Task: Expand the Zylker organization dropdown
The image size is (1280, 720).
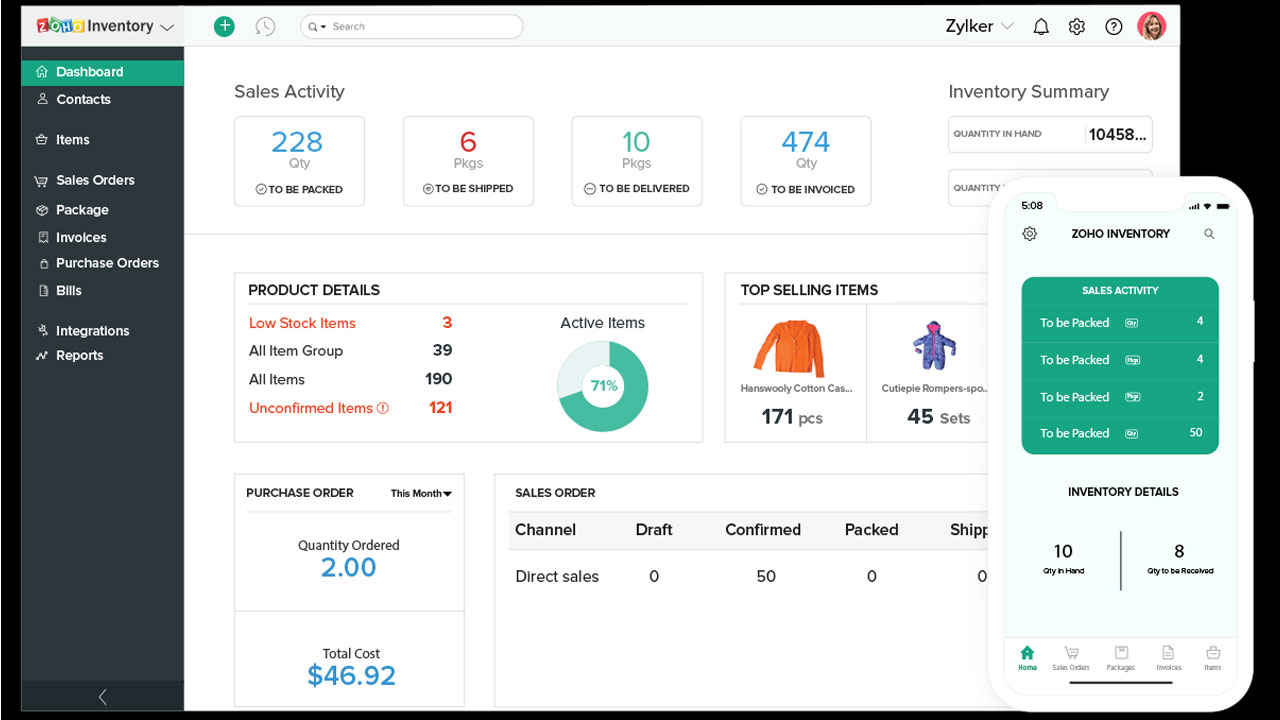Action: pyautogui.click(x=979, y=27)
